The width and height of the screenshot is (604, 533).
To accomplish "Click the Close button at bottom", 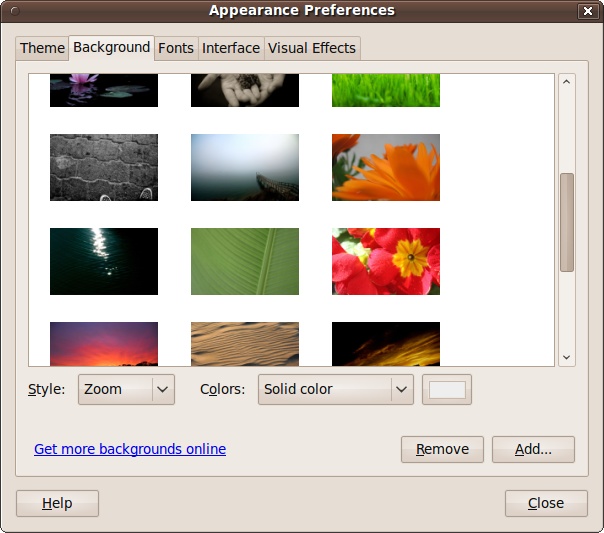I will pos(546,503).
